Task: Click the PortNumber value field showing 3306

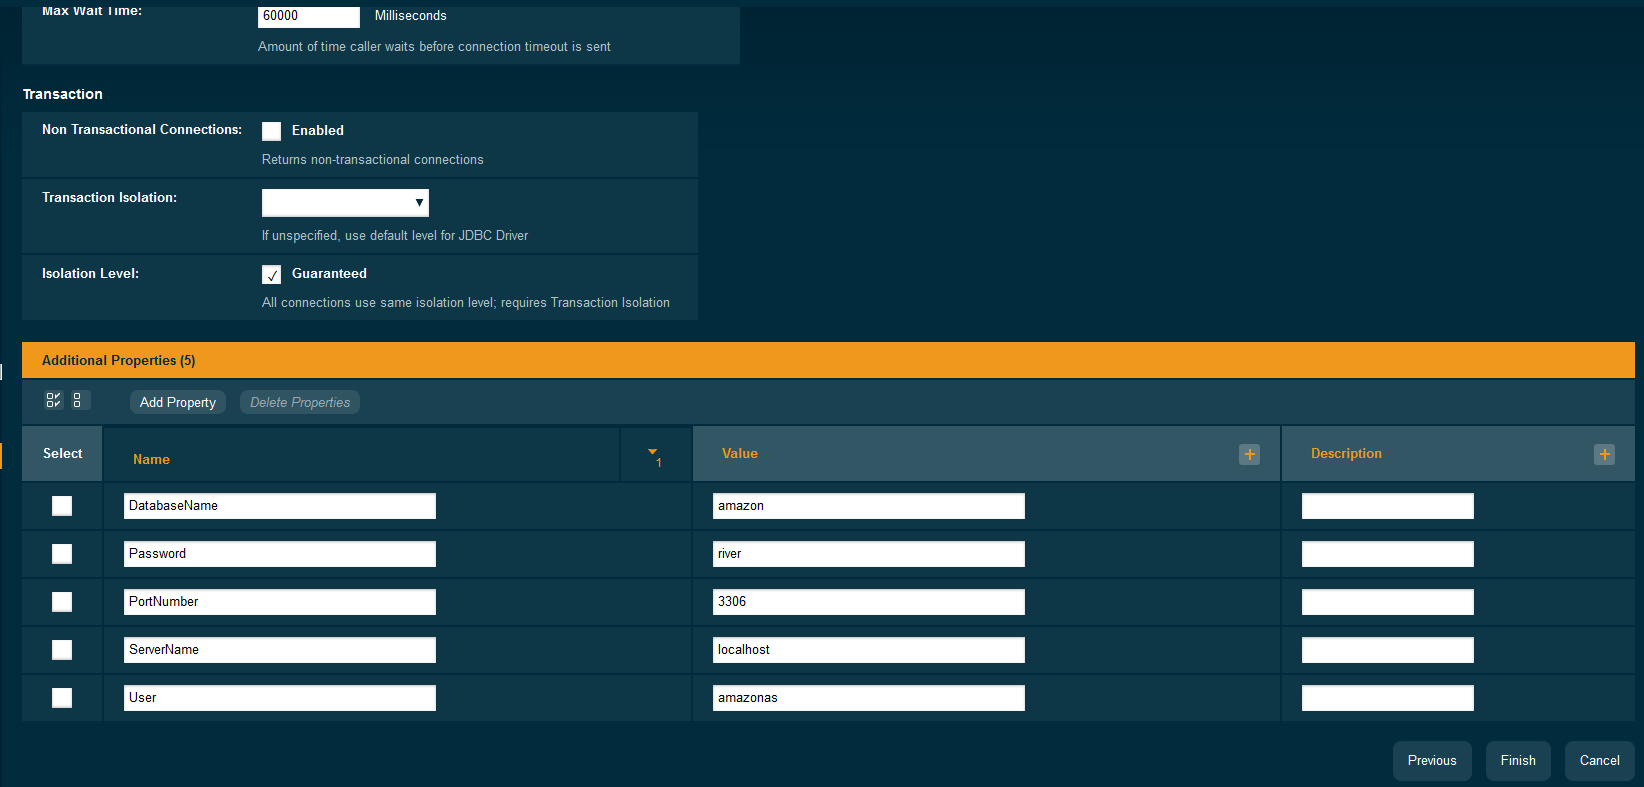Action: pyautogui.click(x=868, y=602)
